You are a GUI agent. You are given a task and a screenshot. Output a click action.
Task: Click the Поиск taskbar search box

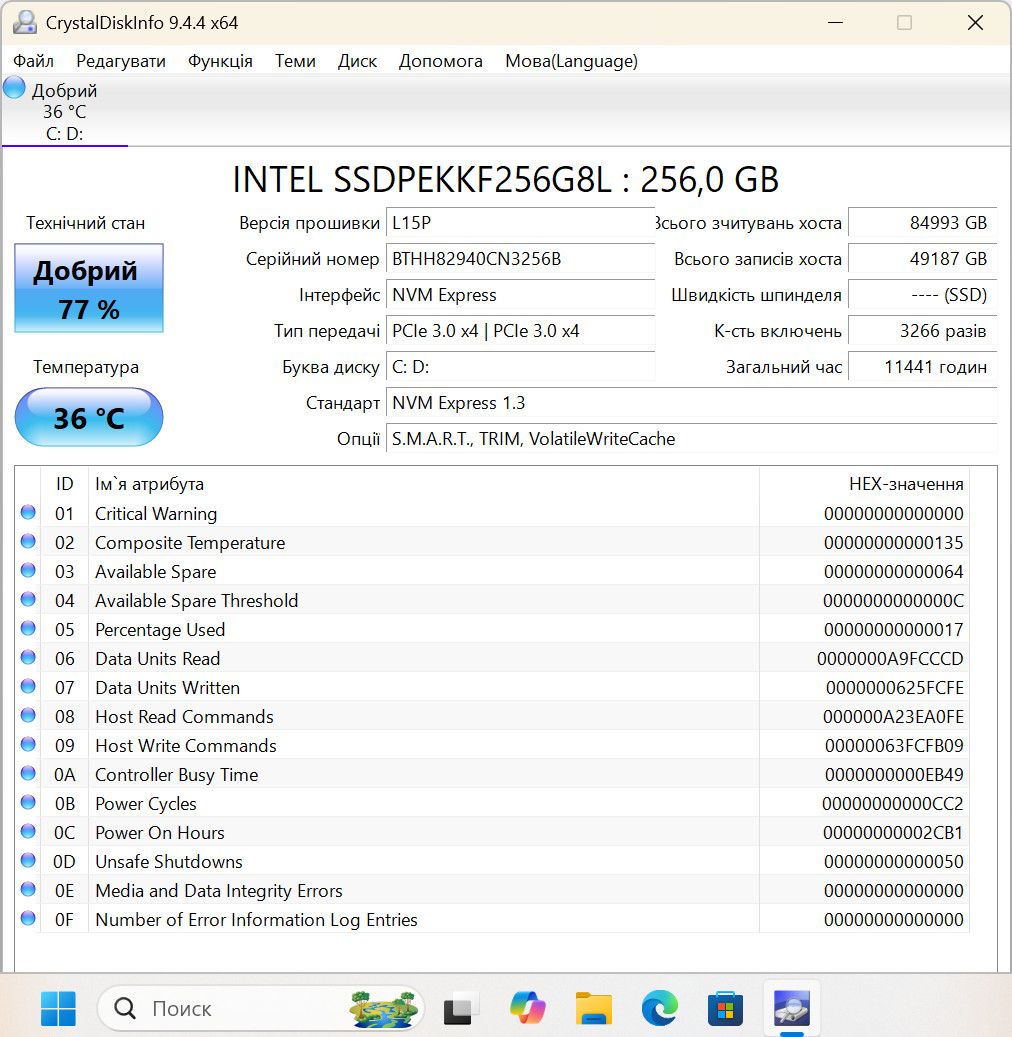[261, 1009]
